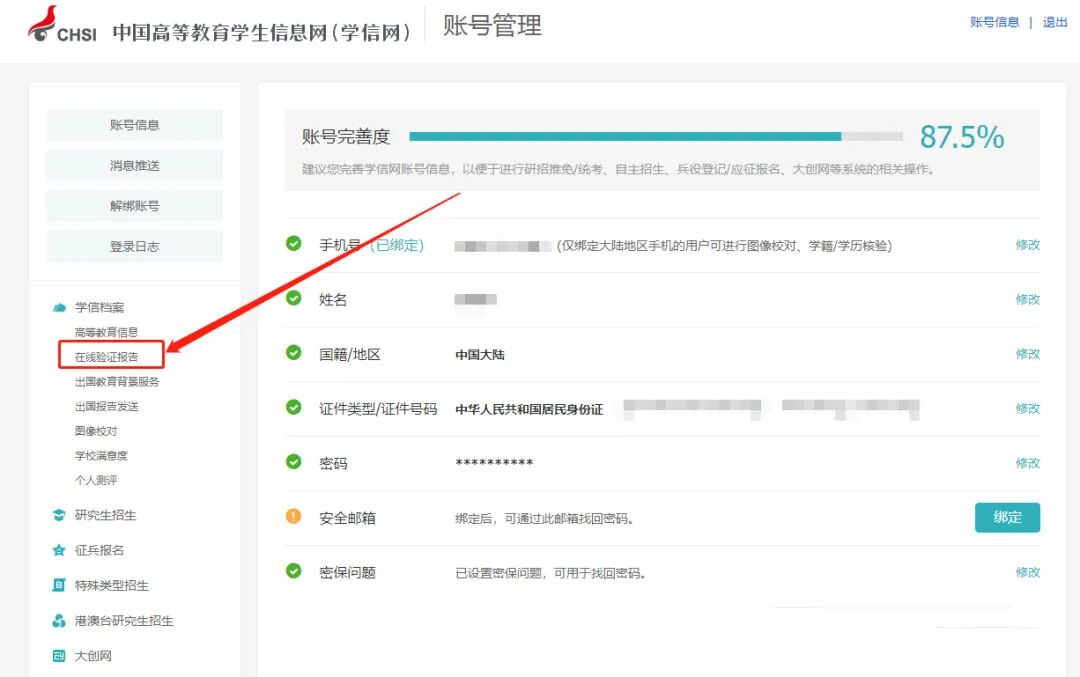
Task: Click the 退出 logout link
Action: (1055, 22)
